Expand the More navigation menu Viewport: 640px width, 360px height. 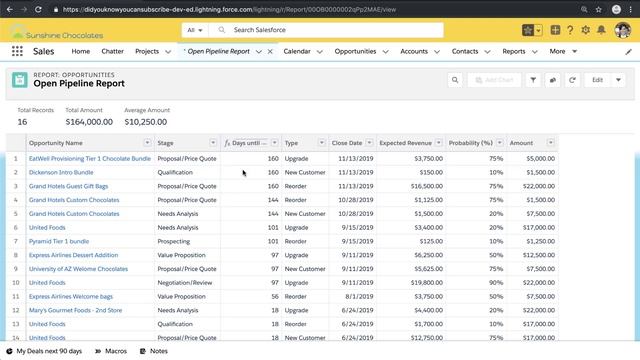coord(563,51)
